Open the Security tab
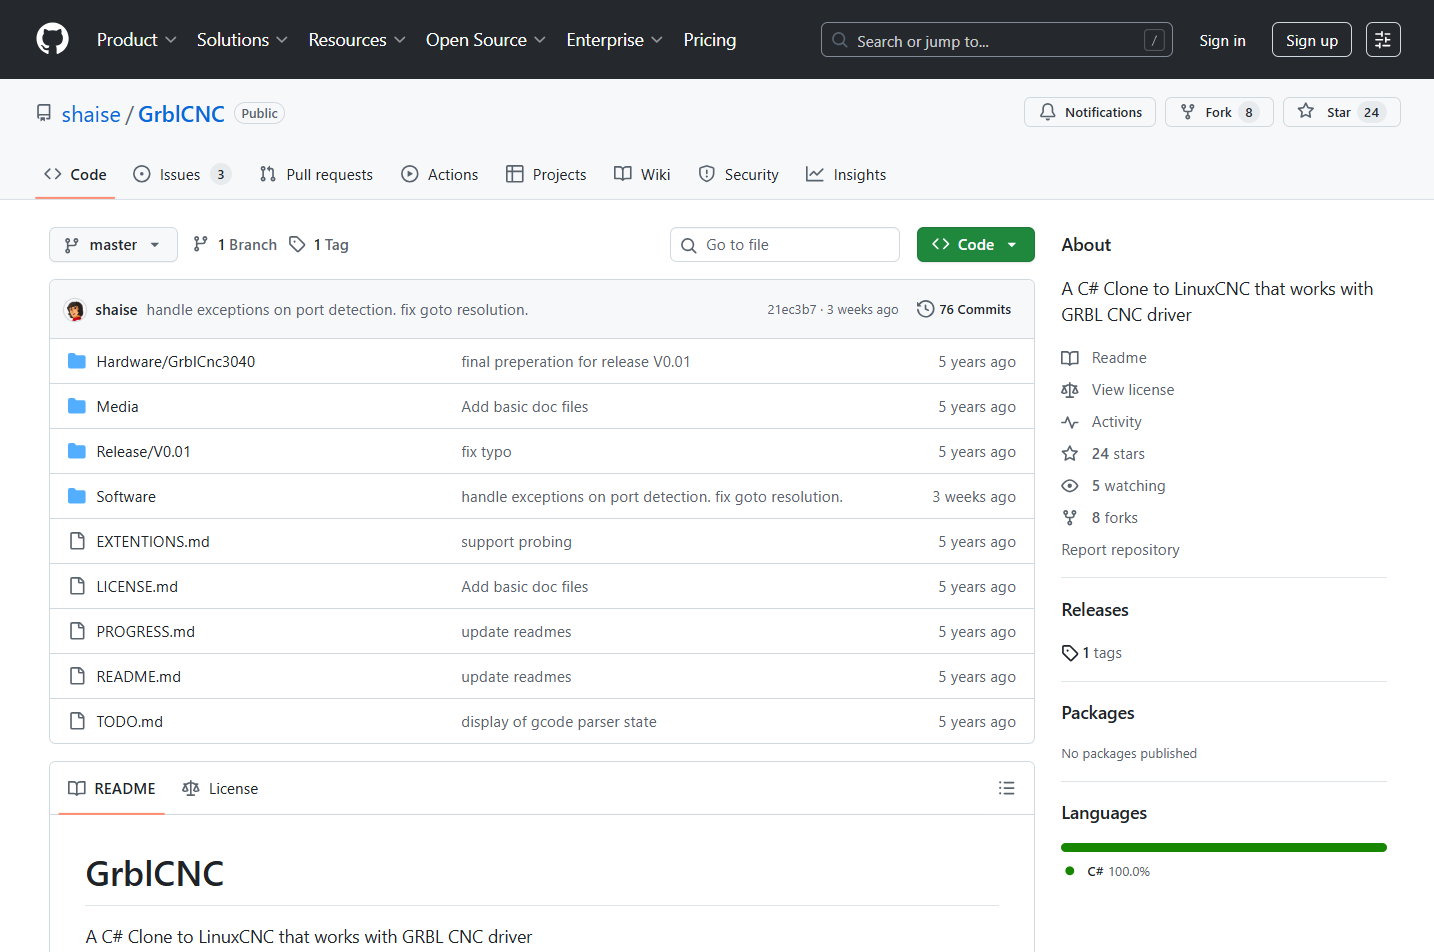This screenshot has height=952, width=1434. tap(738, 174)
